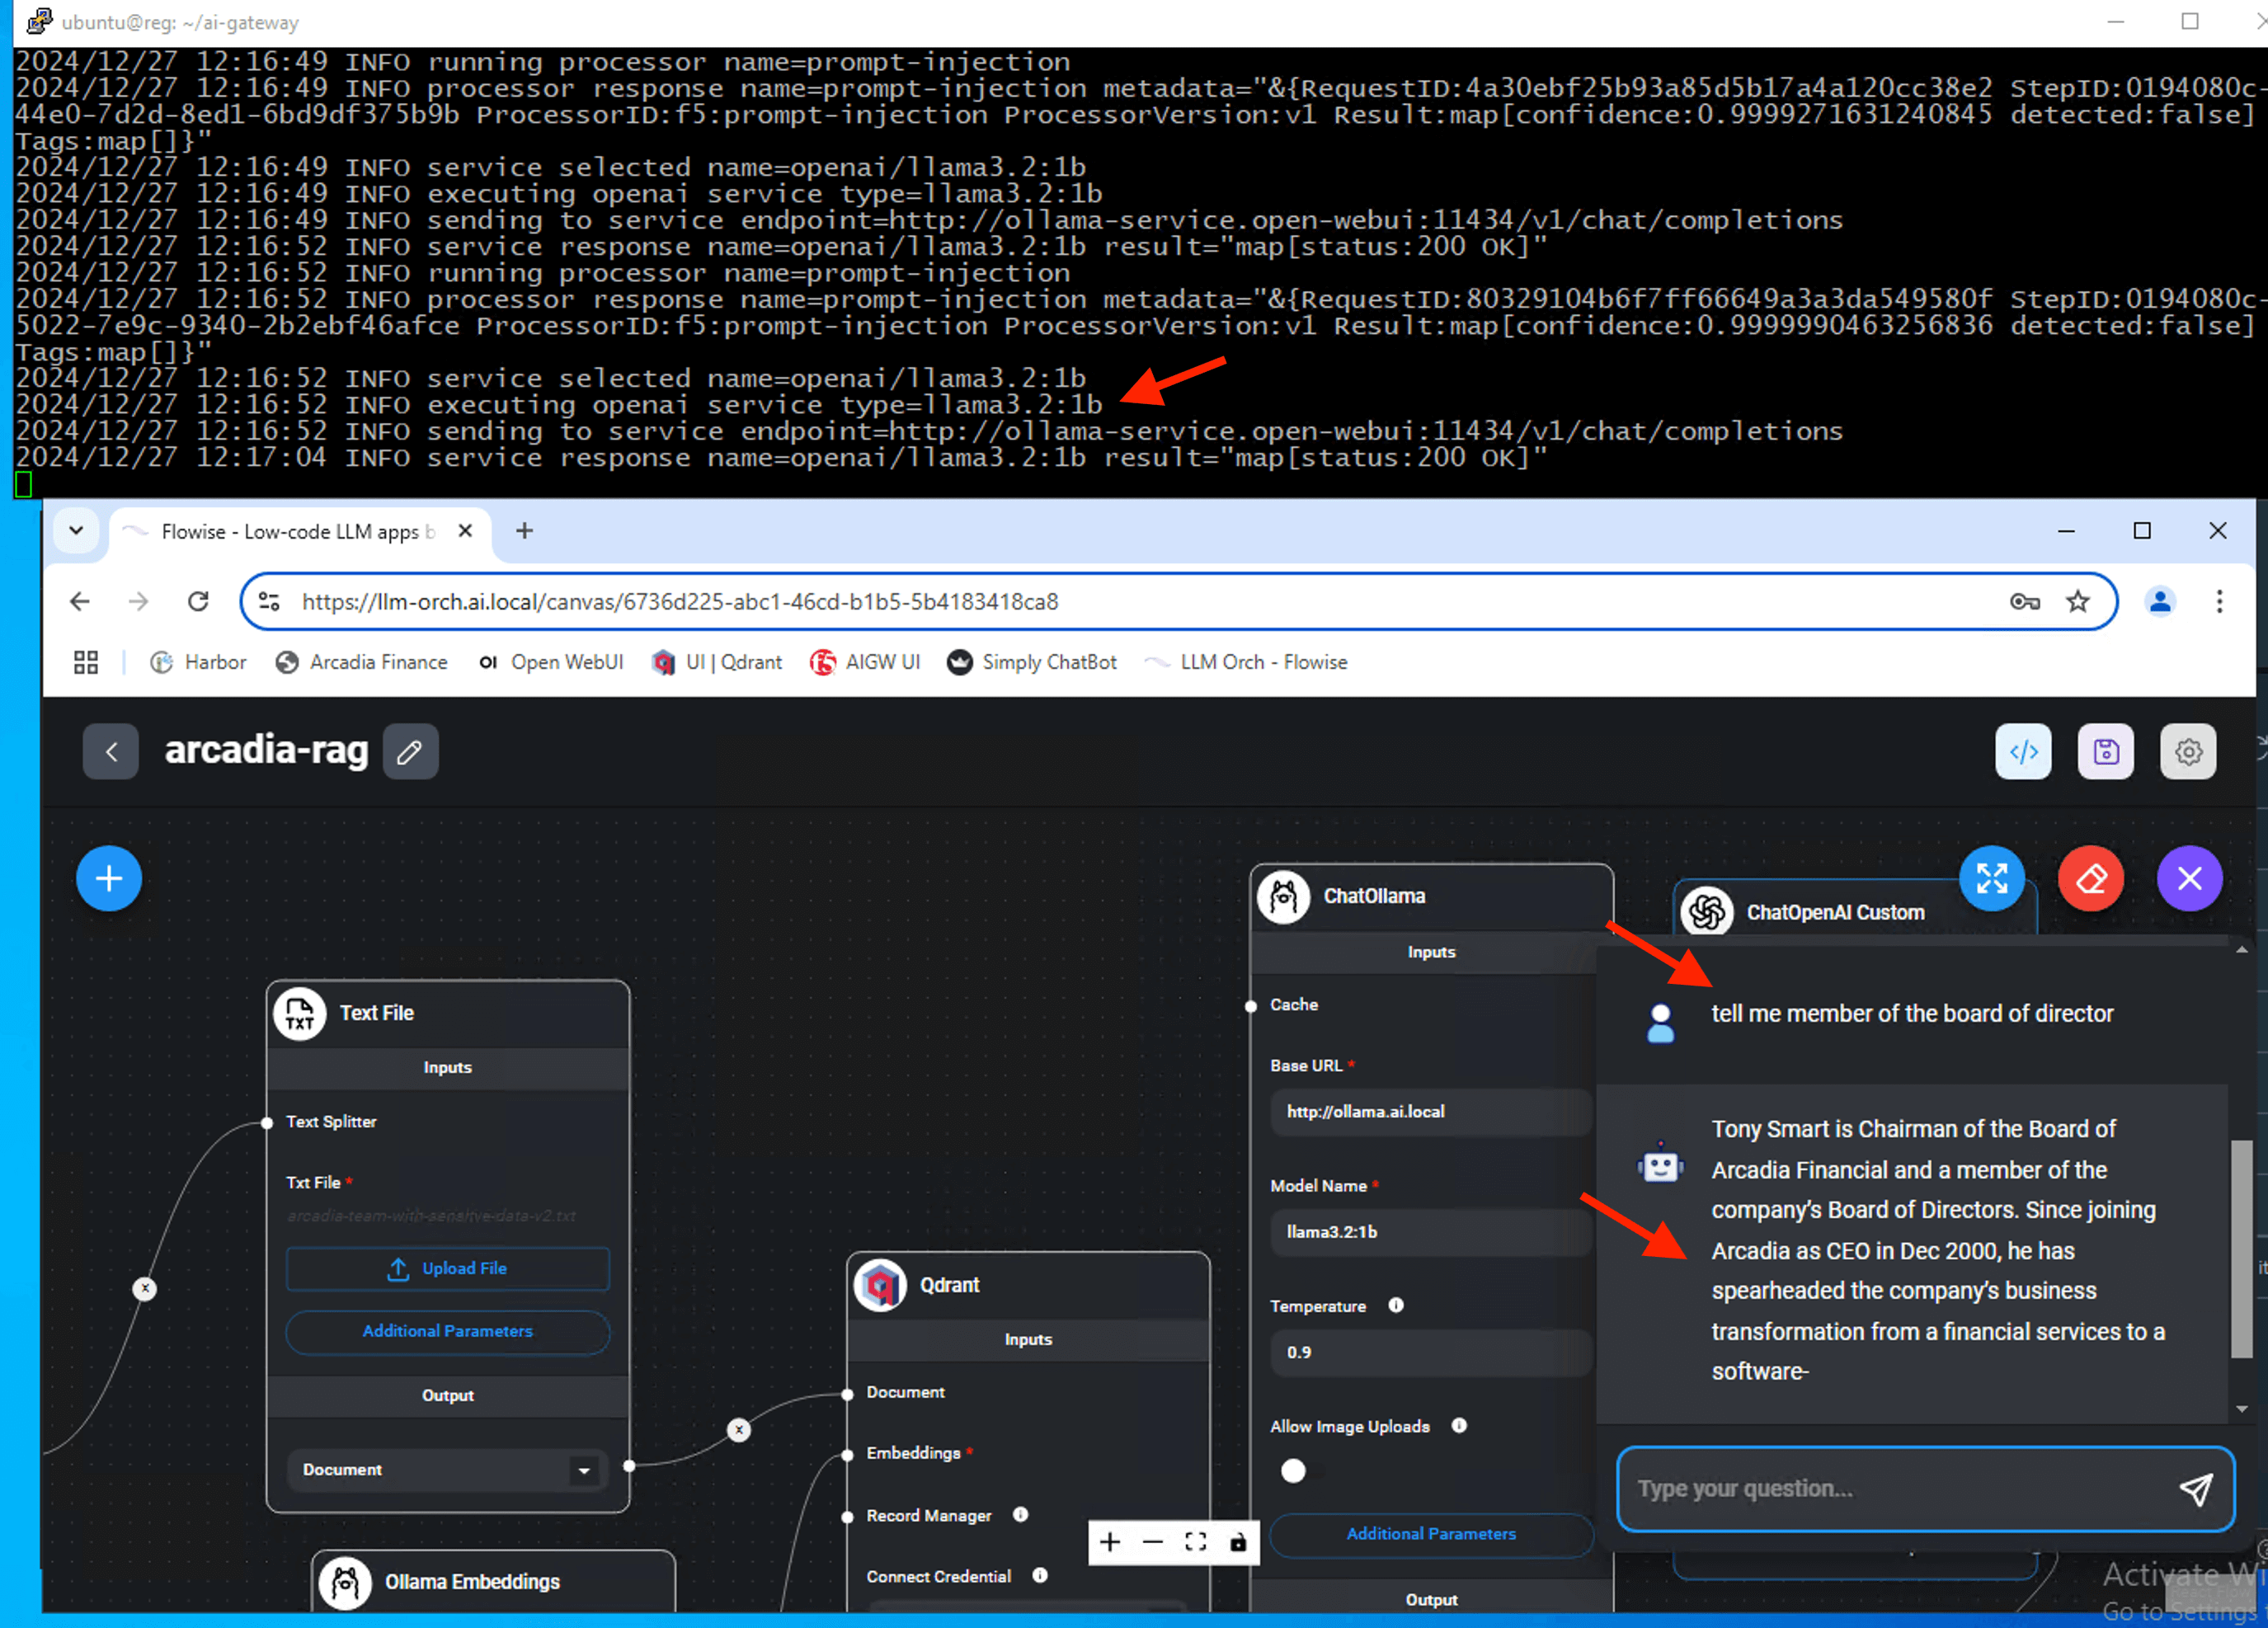The height and width of the screenshot is (1628, 2268).
Task: Click the pencil icon to rename arcadia-rag
Action: coord(410,752)
